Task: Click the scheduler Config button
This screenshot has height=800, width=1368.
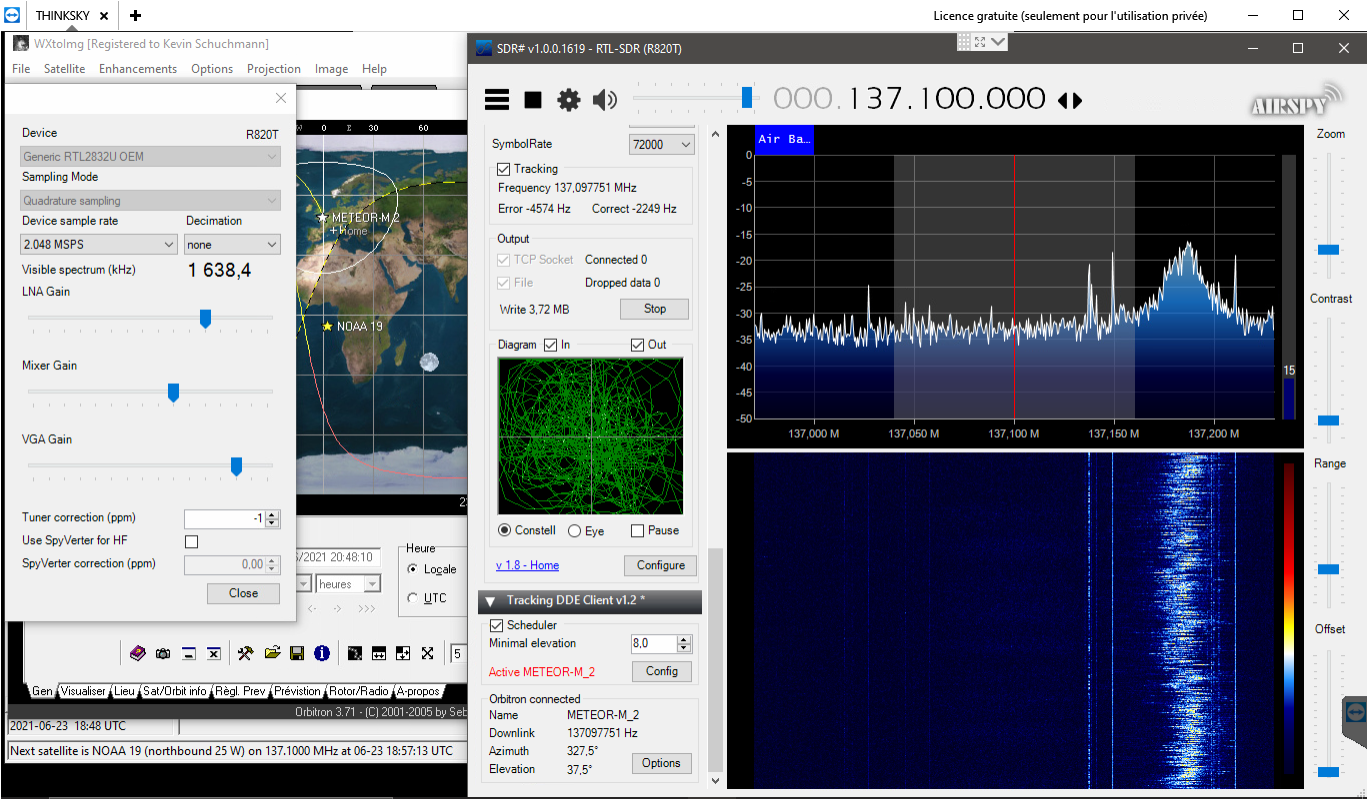Action: [662, 671]
